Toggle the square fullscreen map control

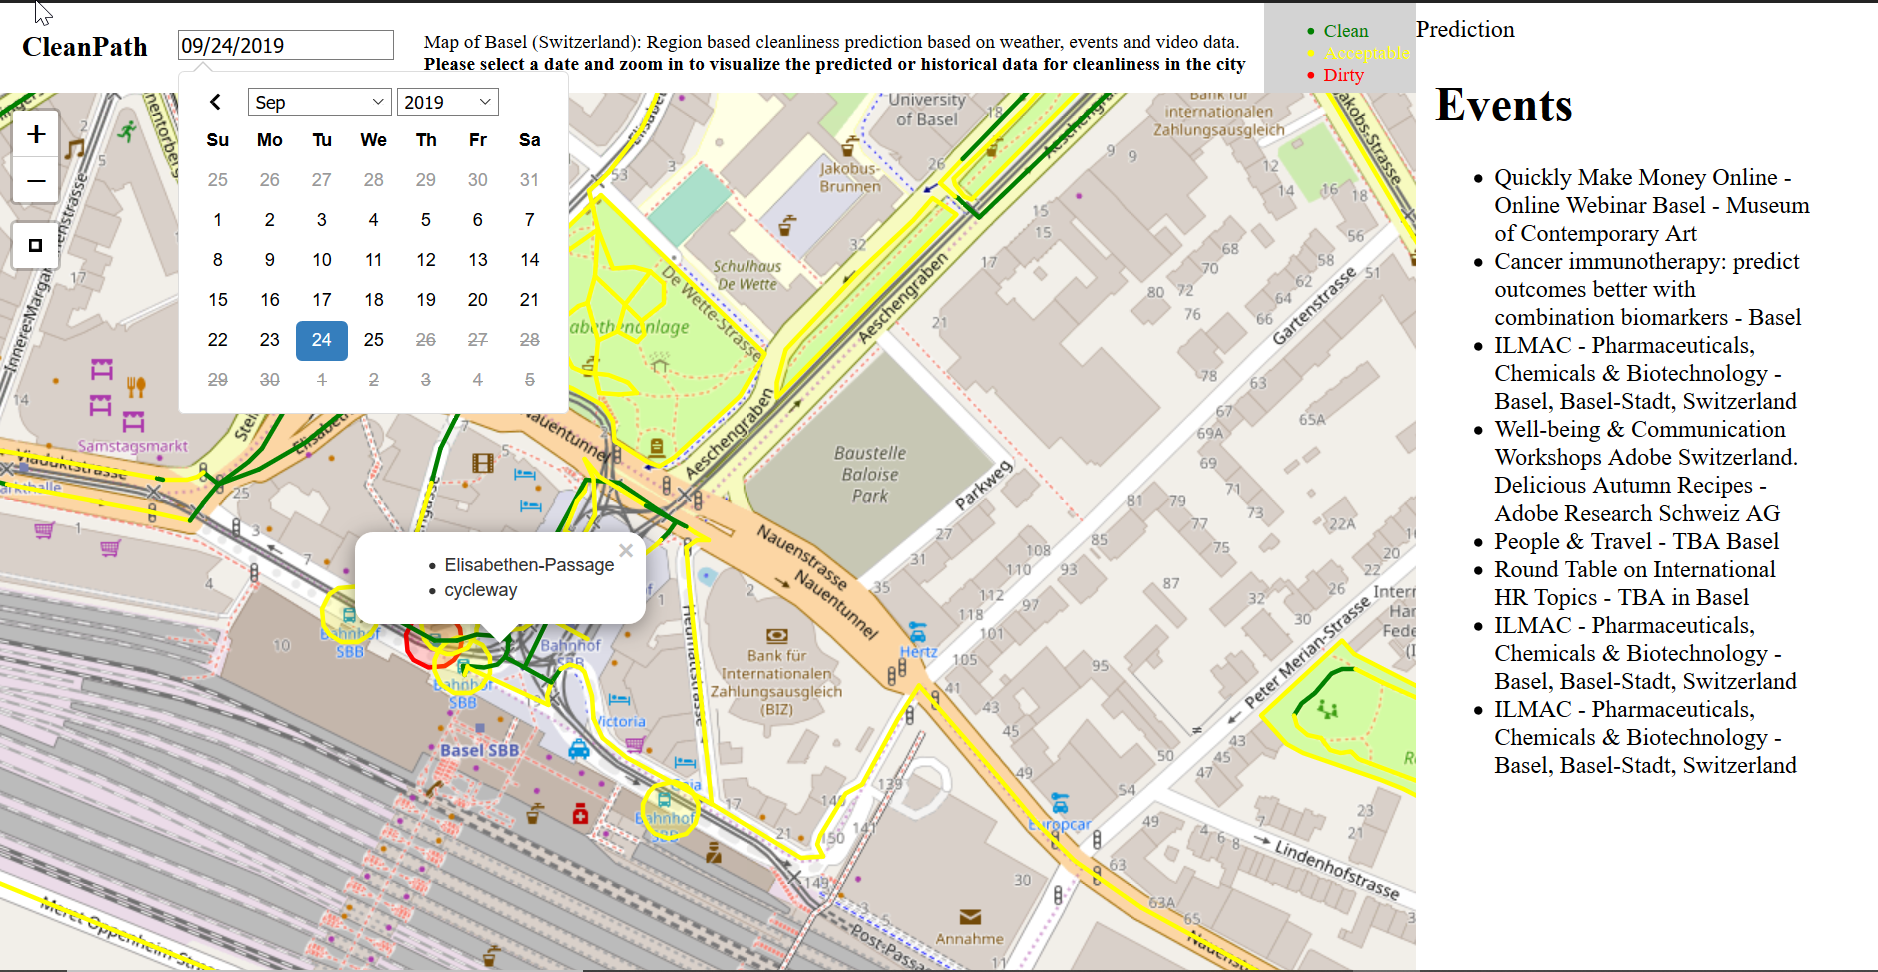click(x=35, y=245)
